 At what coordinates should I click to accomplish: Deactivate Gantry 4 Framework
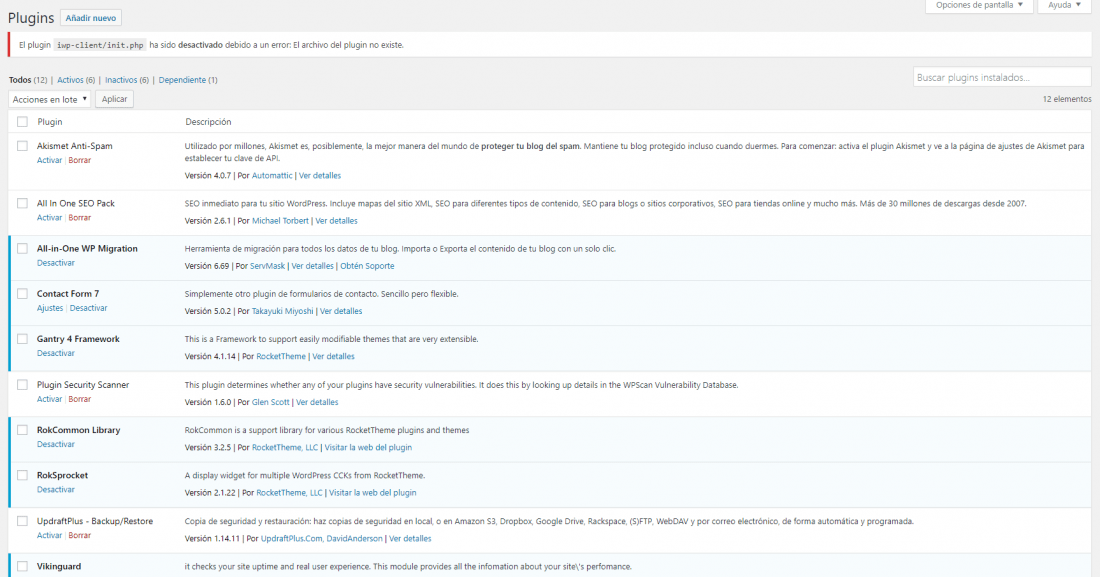click(x=55, y=353)
